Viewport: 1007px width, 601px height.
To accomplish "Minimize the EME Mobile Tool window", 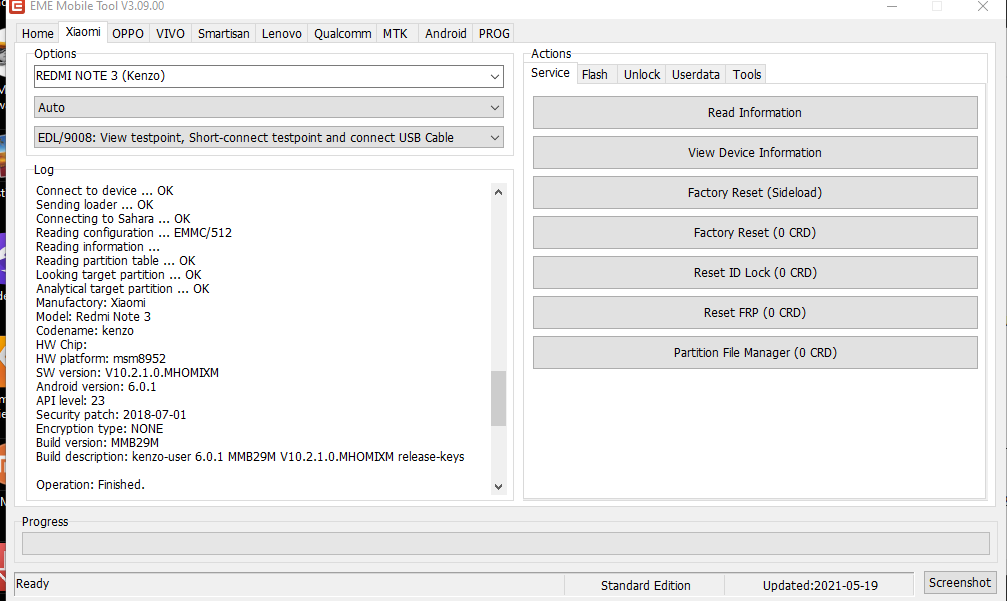I will [x=892, y=6].
